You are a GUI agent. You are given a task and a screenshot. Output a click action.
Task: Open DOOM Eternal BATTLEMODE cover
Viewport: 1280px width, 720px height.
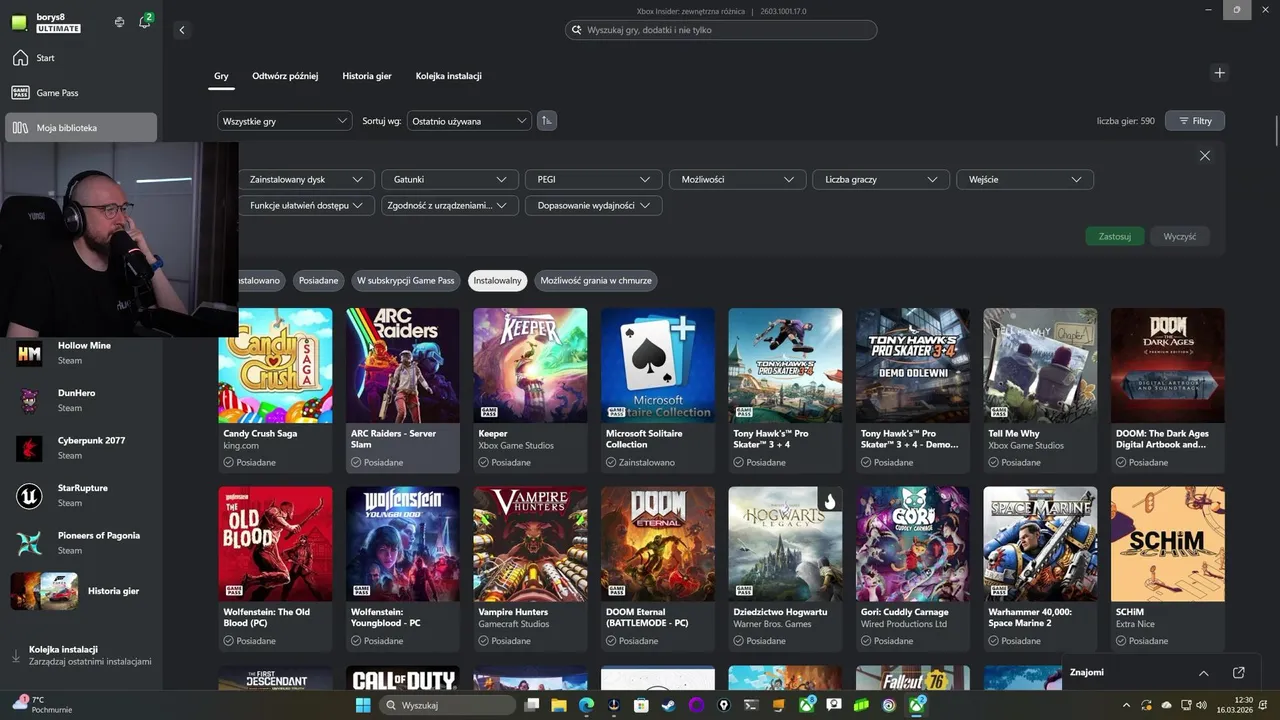tap(658, 544)
